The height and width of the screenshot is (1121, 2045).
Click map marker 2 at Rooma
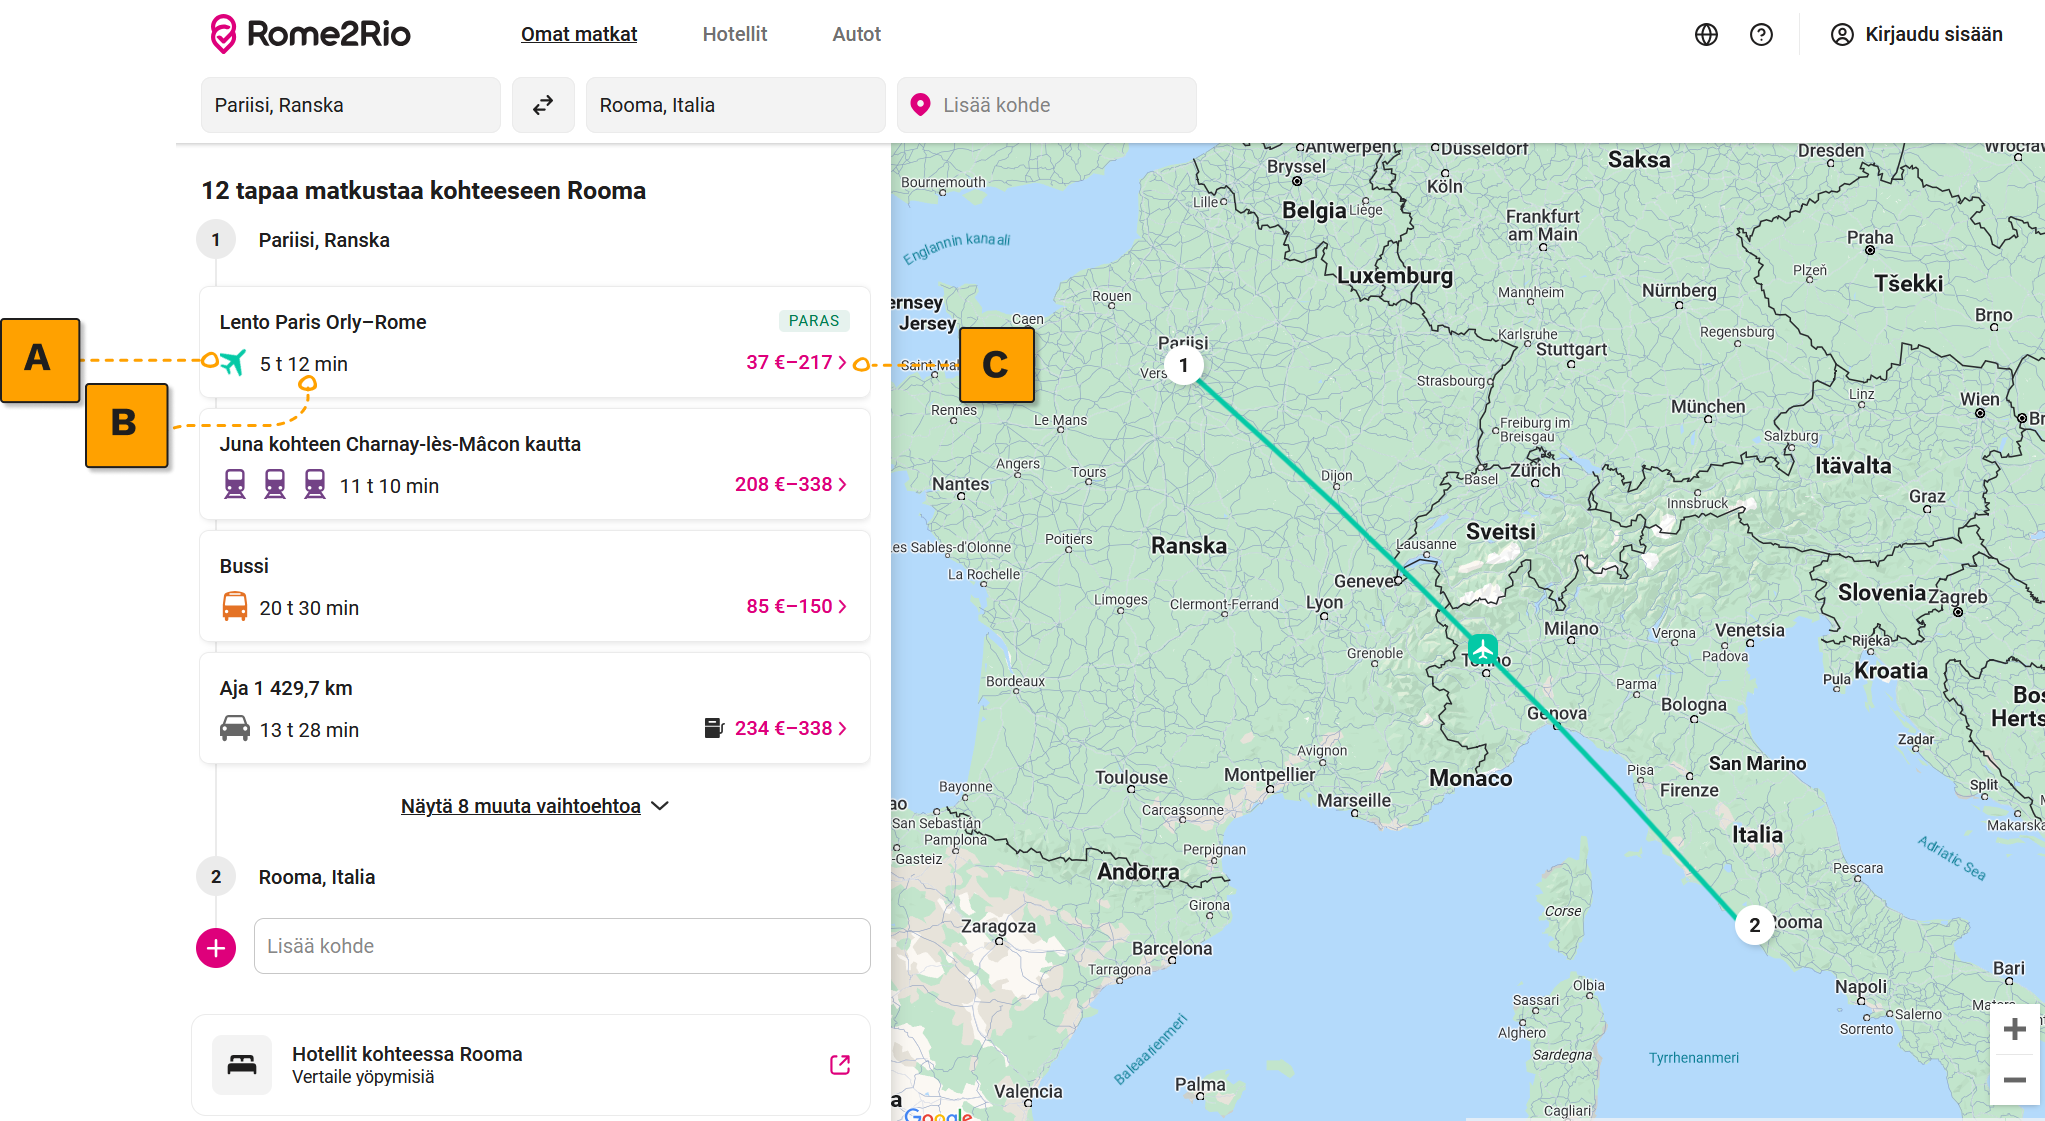pos(1754,925)
